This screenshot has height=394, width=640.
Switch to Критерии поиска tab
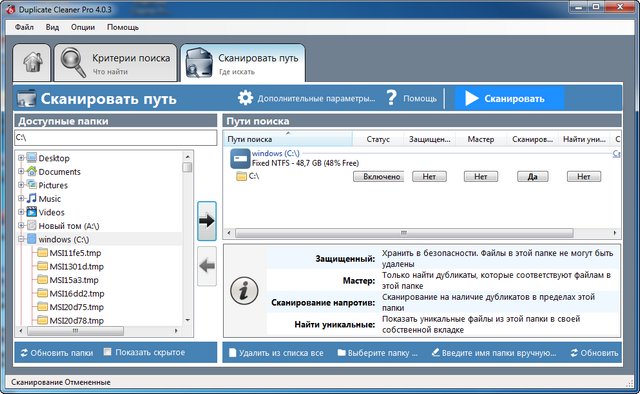116,63
